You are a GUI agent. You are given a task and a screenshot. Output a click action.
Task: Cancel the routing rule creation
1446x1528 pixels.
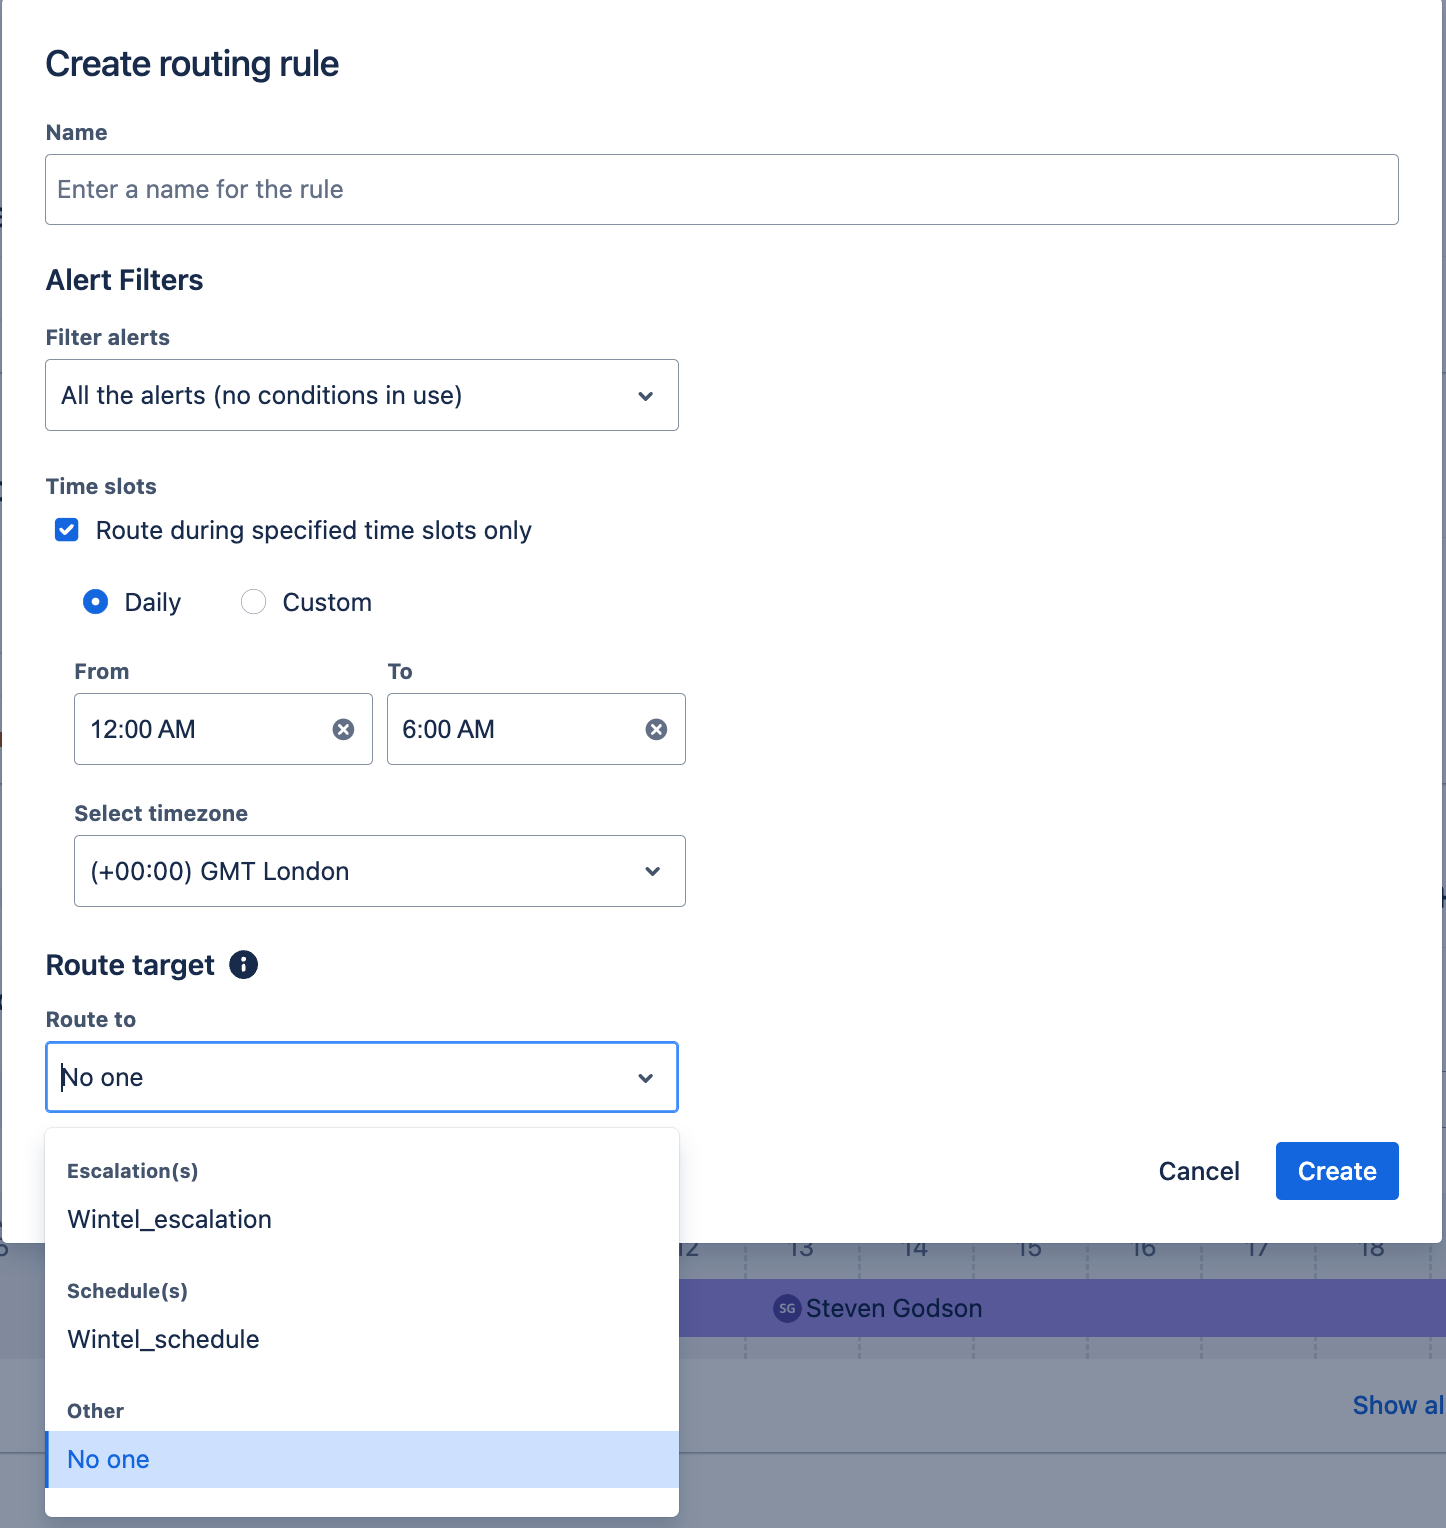coord(1199,1171)
